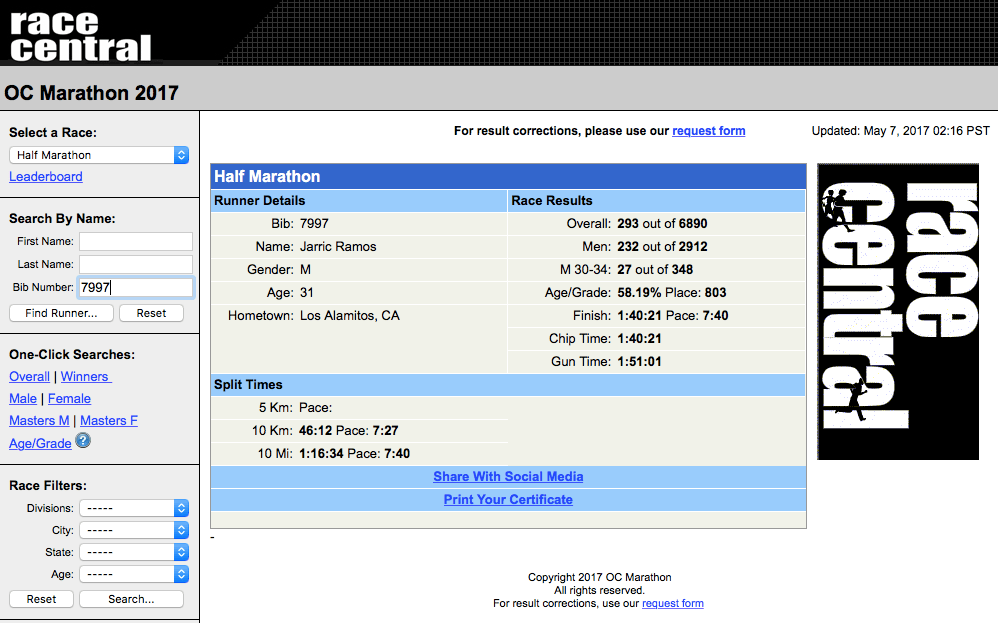Open Age/Grade results link
This screenshot has height=623, width=998.
(40, 444)
